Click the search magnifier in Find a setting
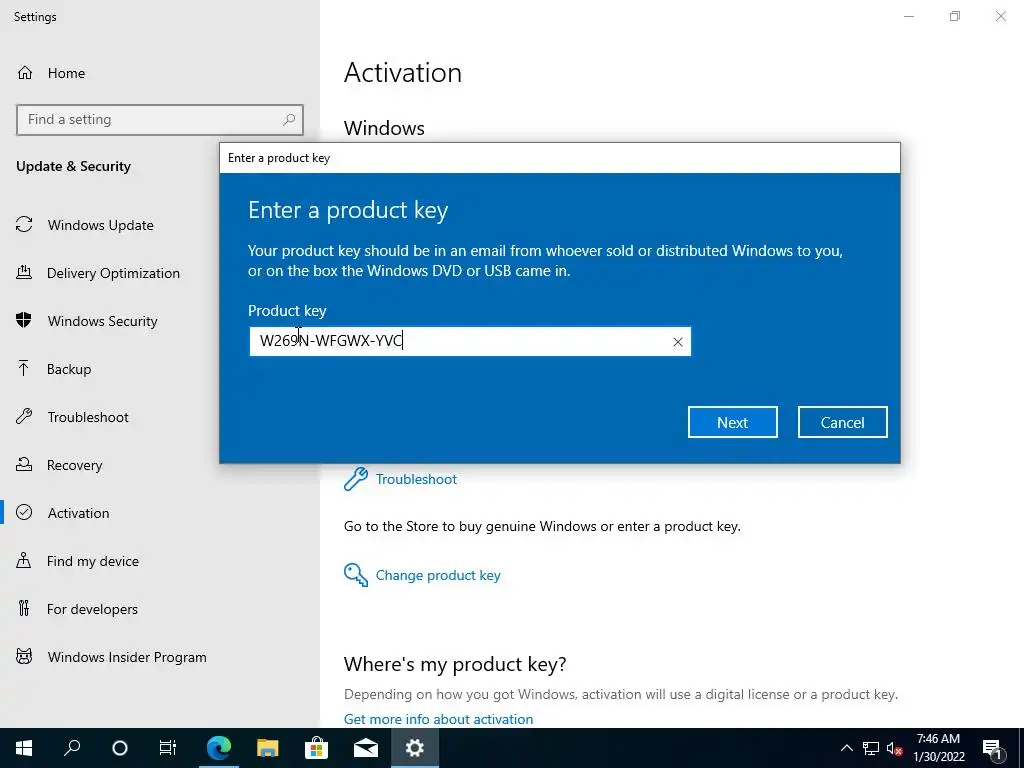 pyautogui.click(x=289, y=120)
